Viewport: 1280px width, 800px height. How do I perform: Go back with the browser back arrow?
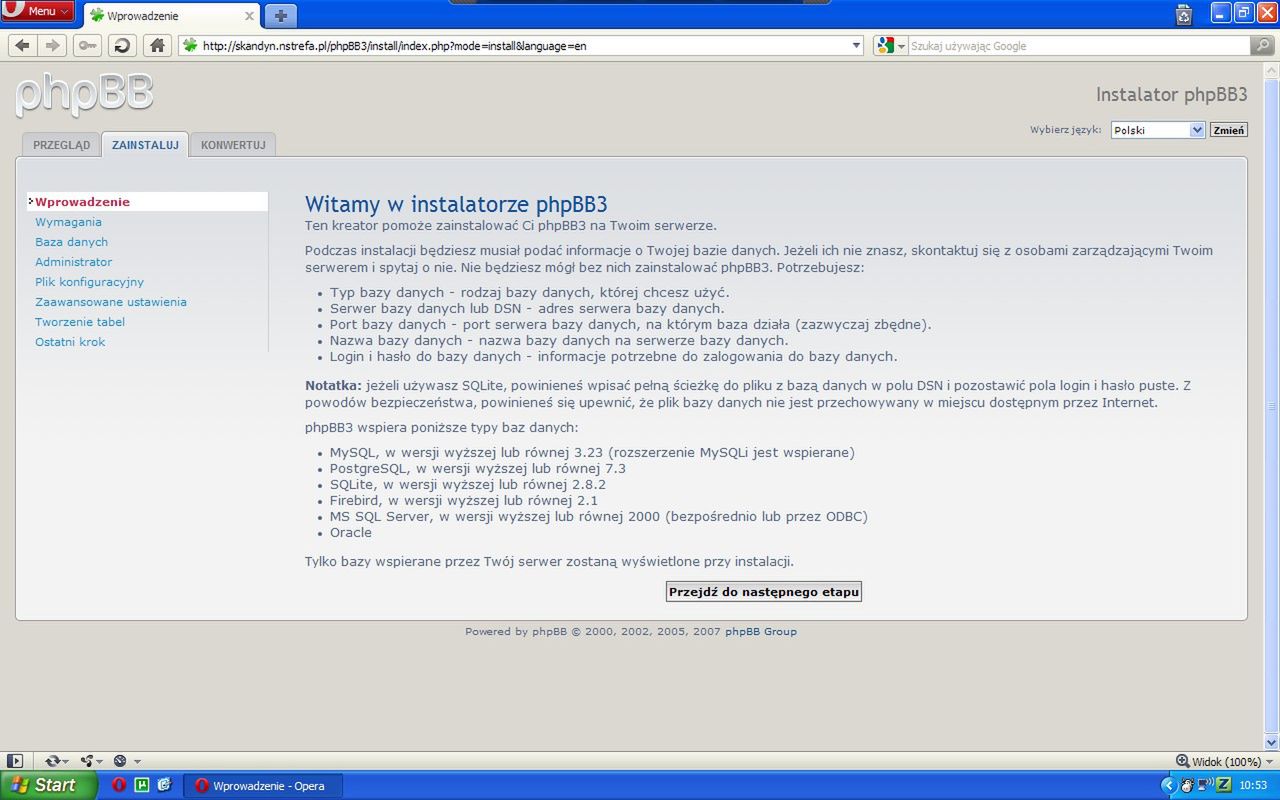pos(22,45)
